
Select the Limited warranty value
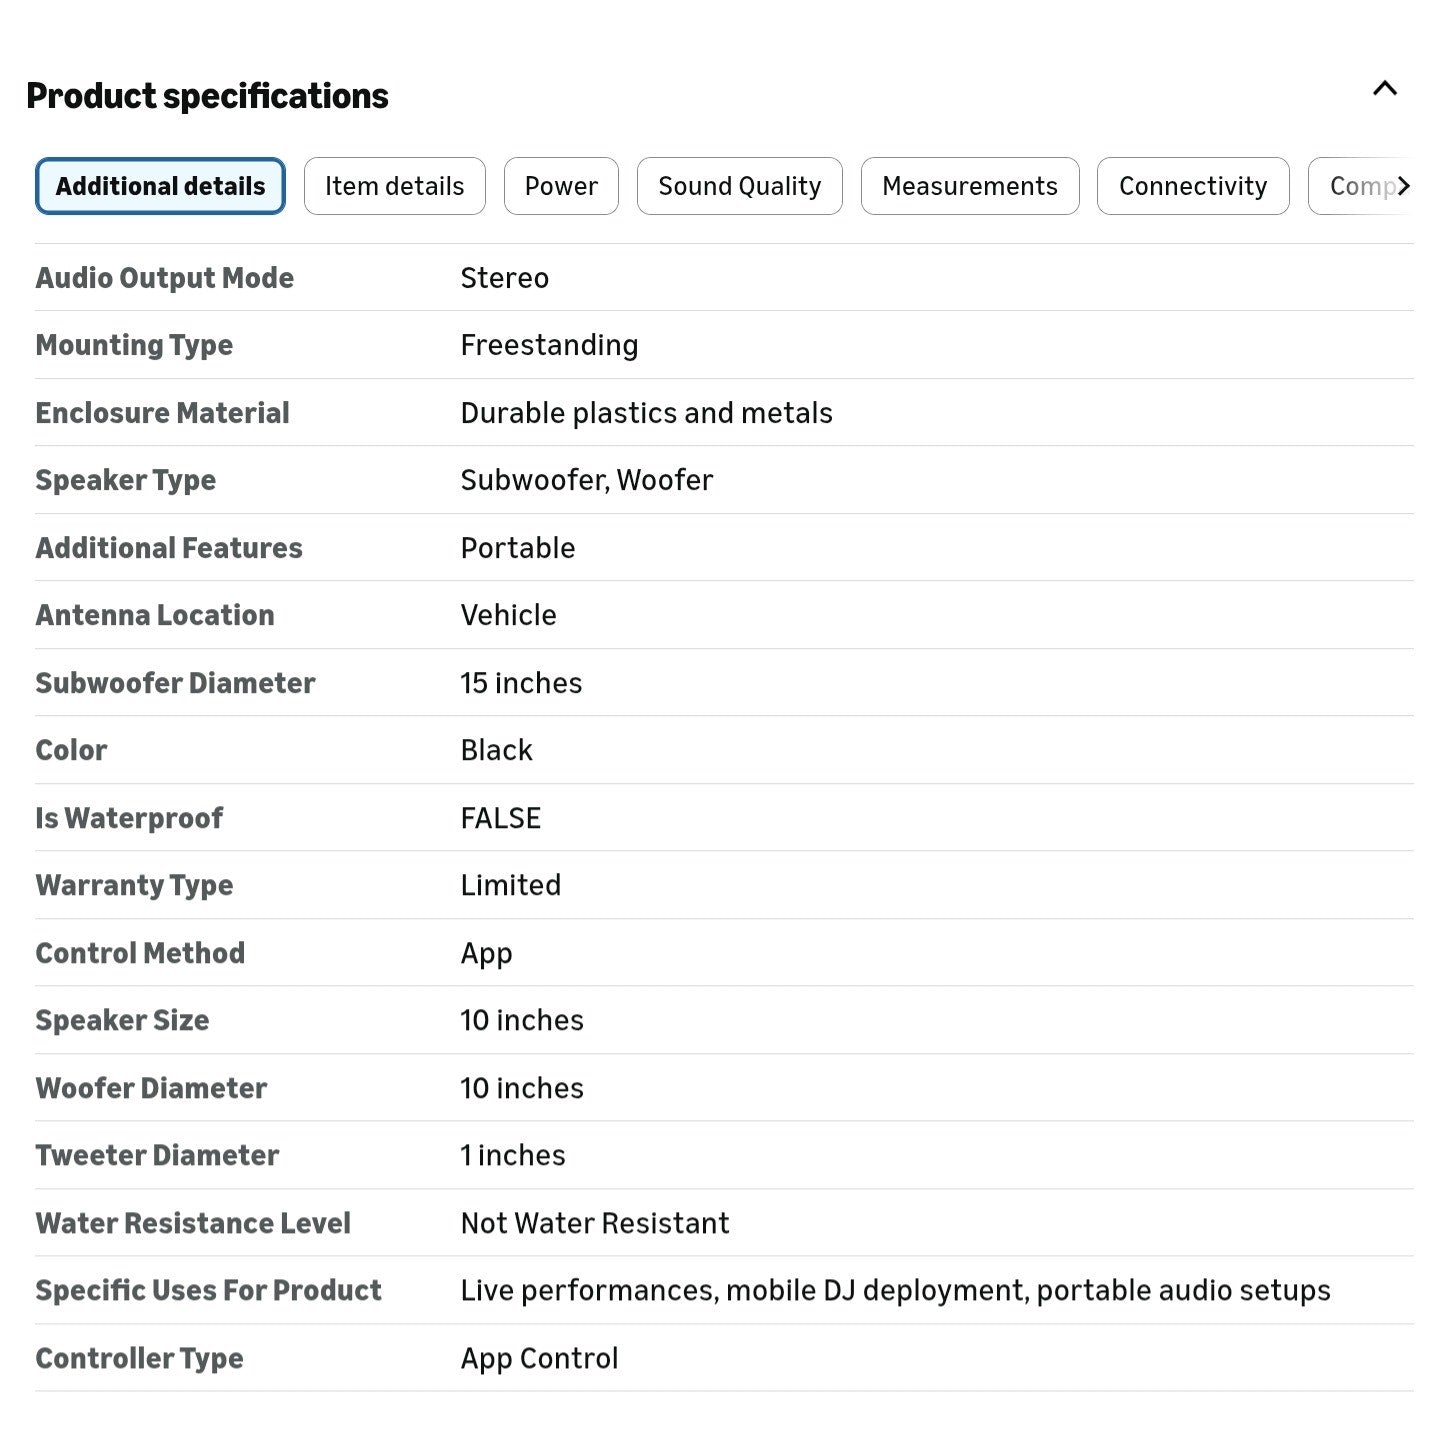[510, 885]
